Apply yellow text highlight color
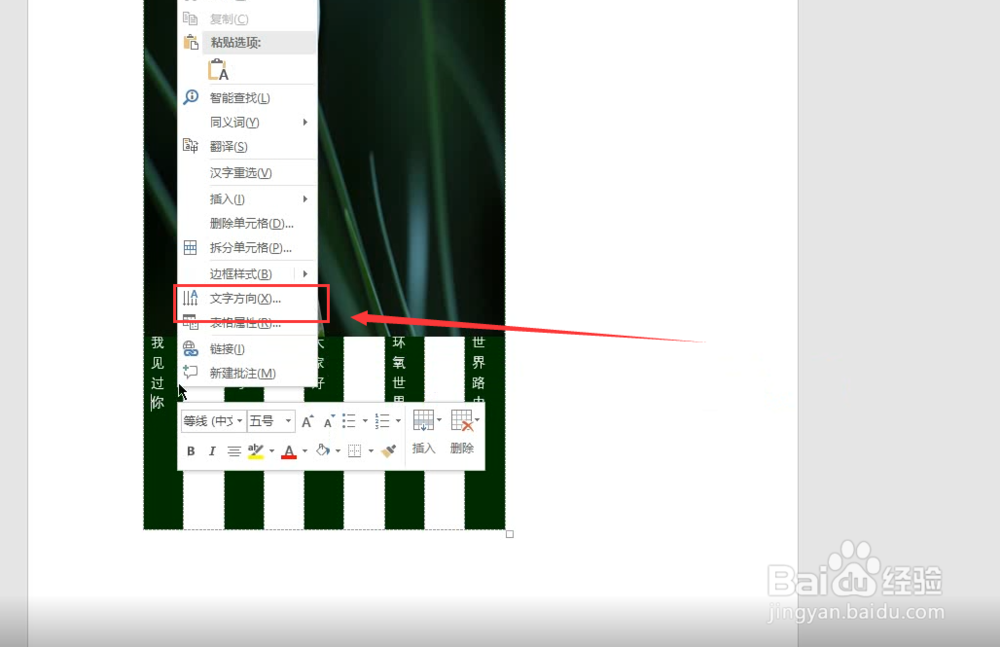 (256, 451)
